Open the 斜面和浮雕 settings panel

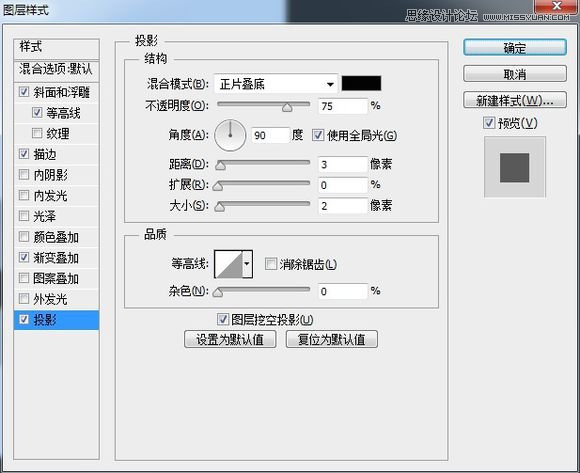click(61, 92)
